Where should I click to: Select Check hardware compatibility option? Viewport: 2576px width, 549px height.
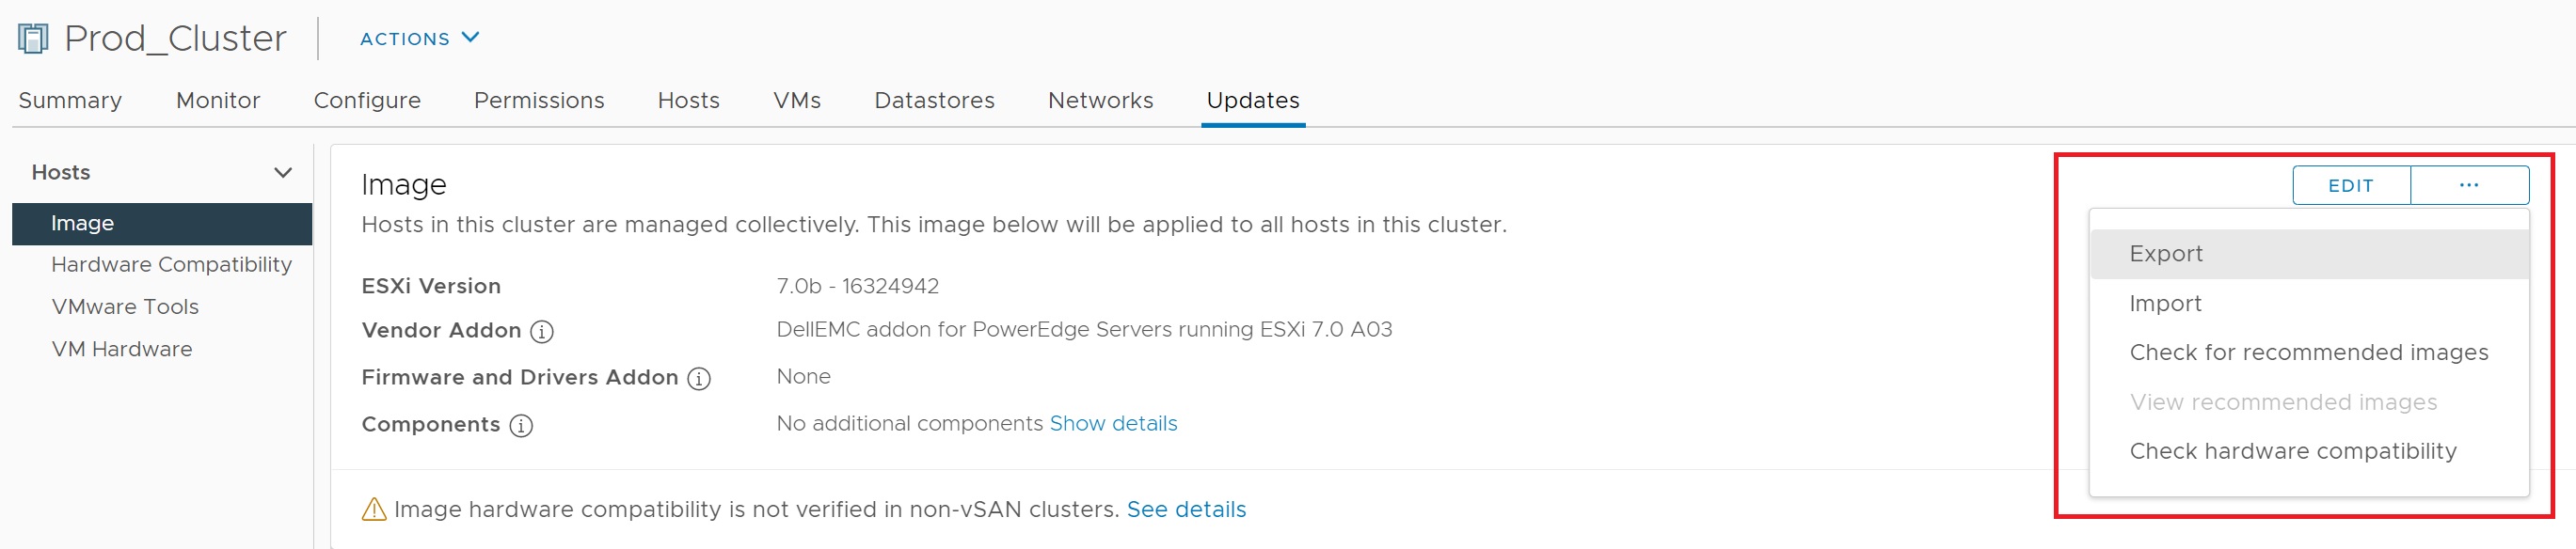tap(2292, 451)
